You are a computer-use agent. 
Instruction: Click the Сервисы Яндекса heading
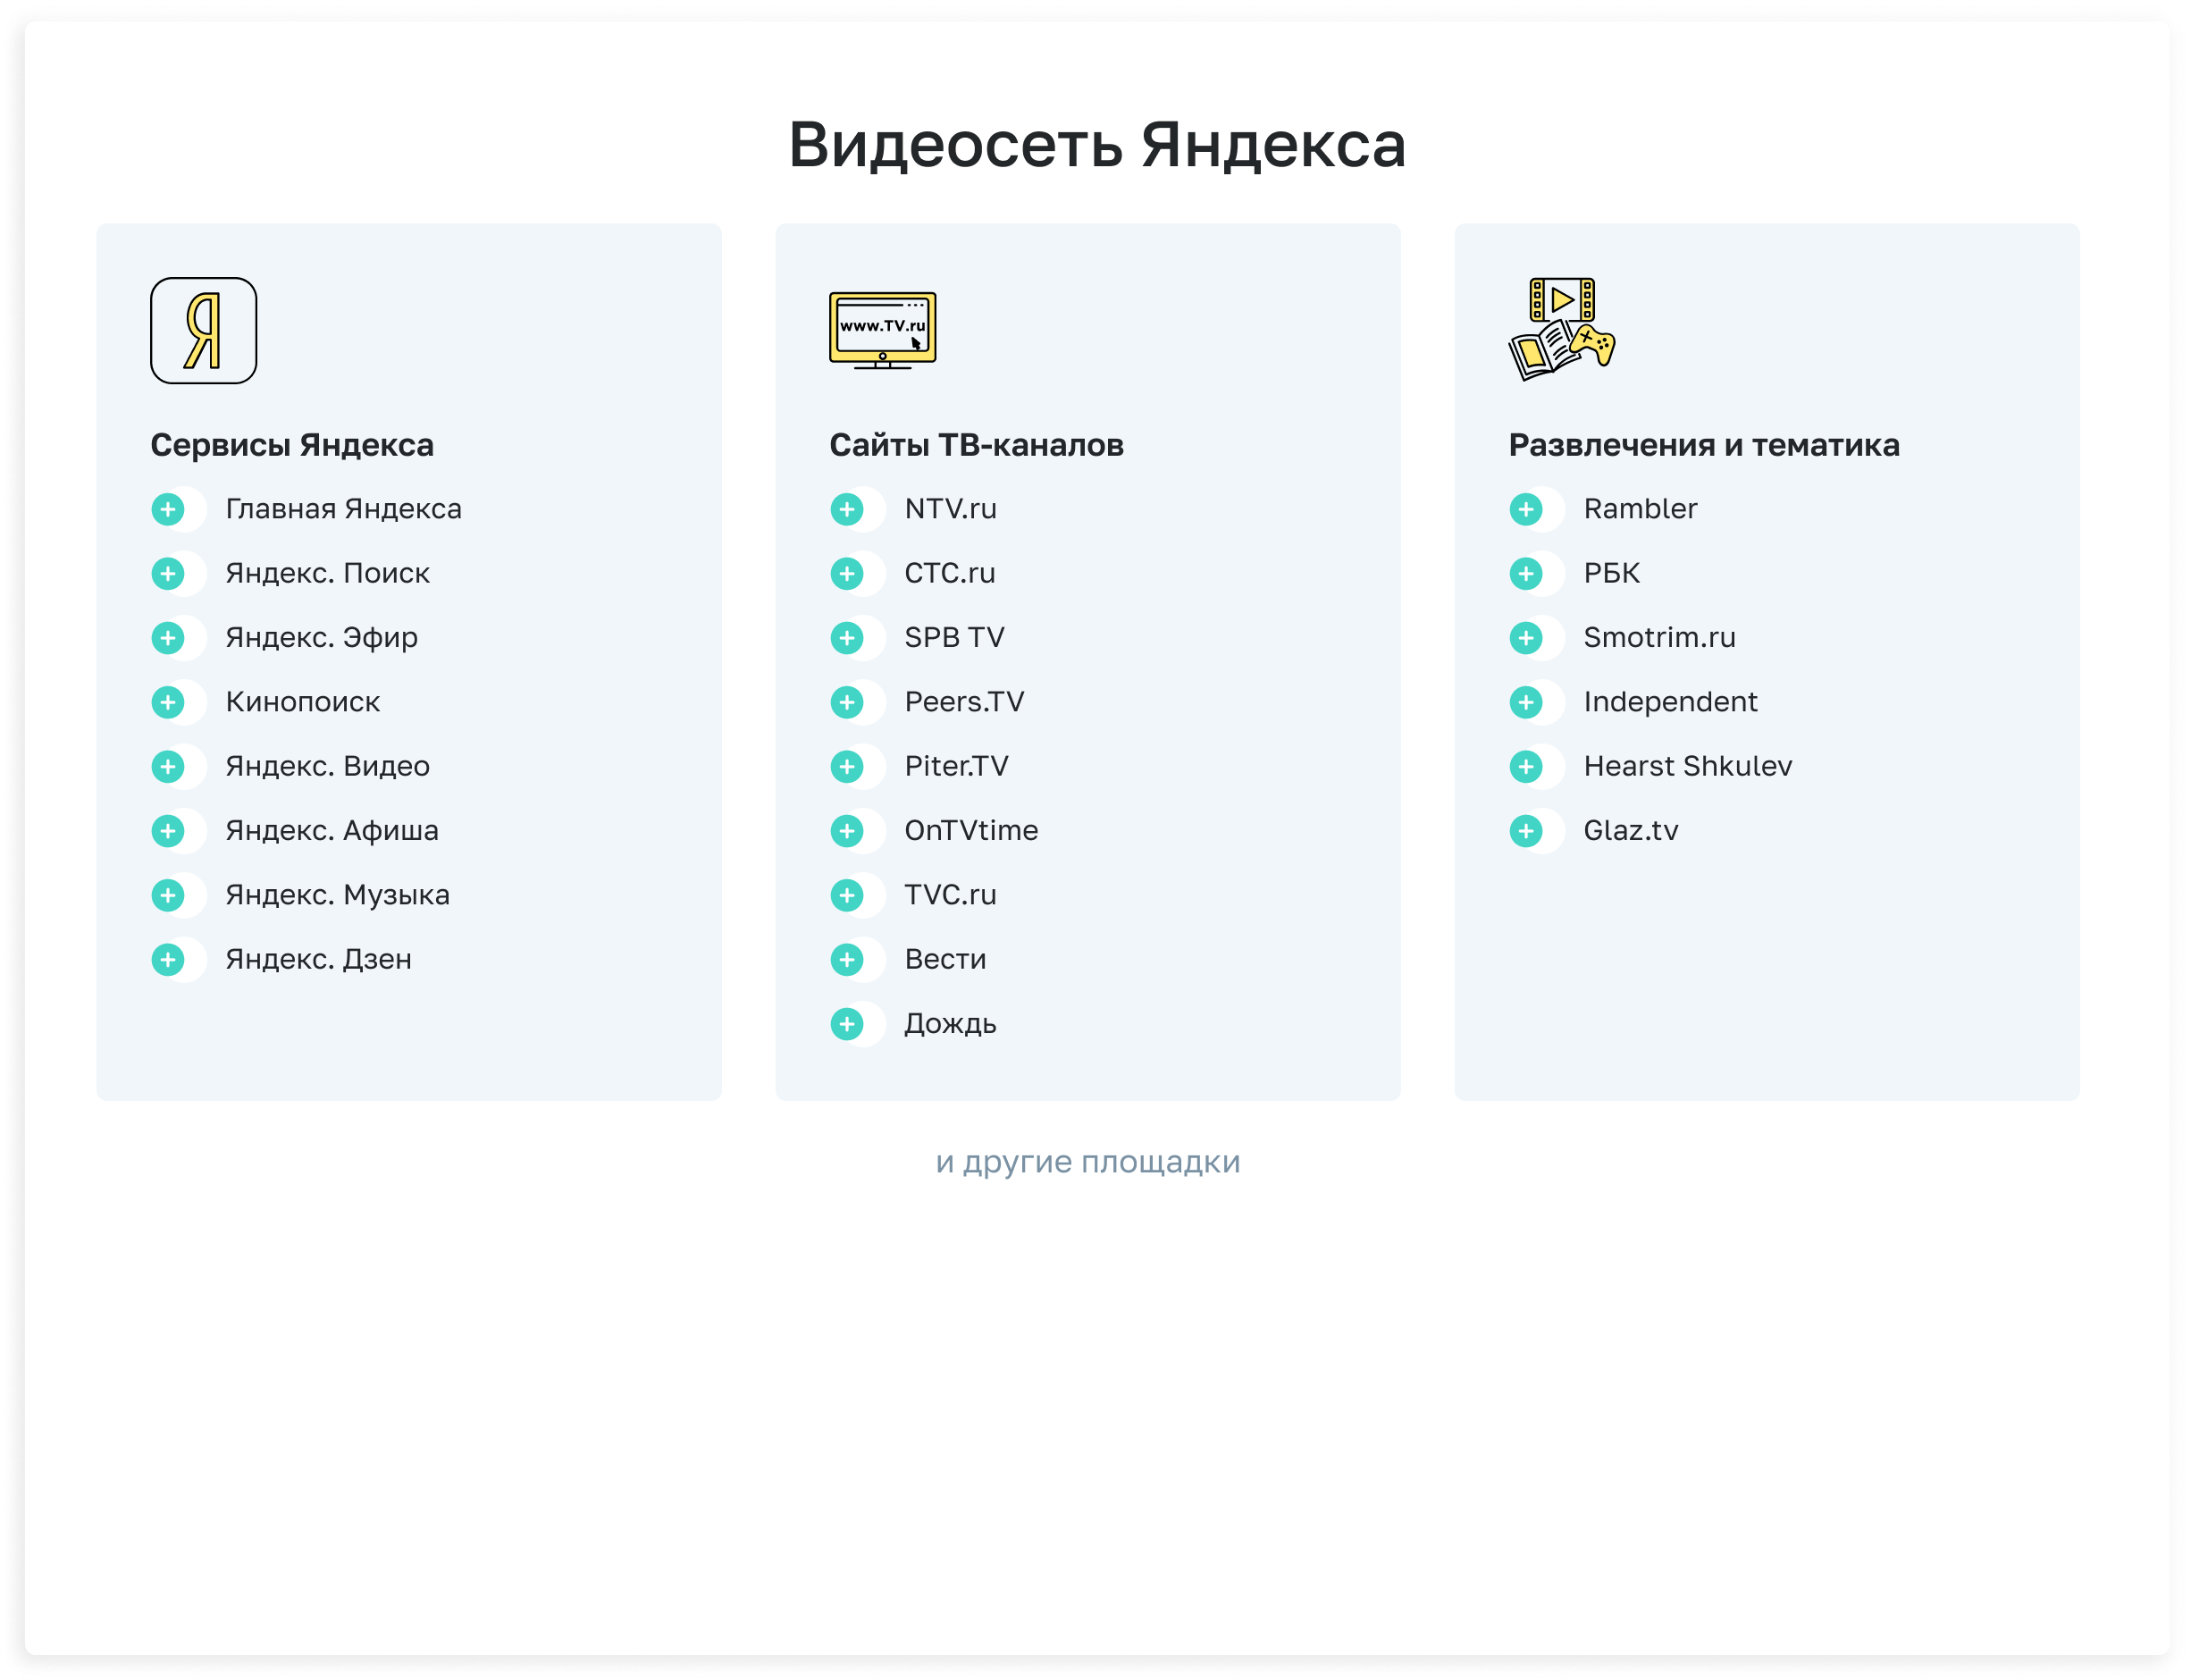[x=292, y=445]
